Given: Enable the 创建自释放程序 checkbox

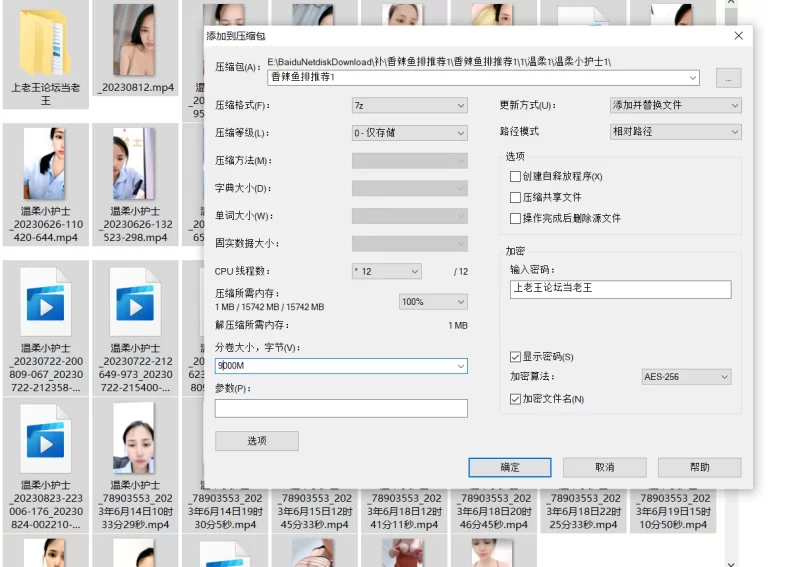Looking at the screenshot, I should pos(515,177).
